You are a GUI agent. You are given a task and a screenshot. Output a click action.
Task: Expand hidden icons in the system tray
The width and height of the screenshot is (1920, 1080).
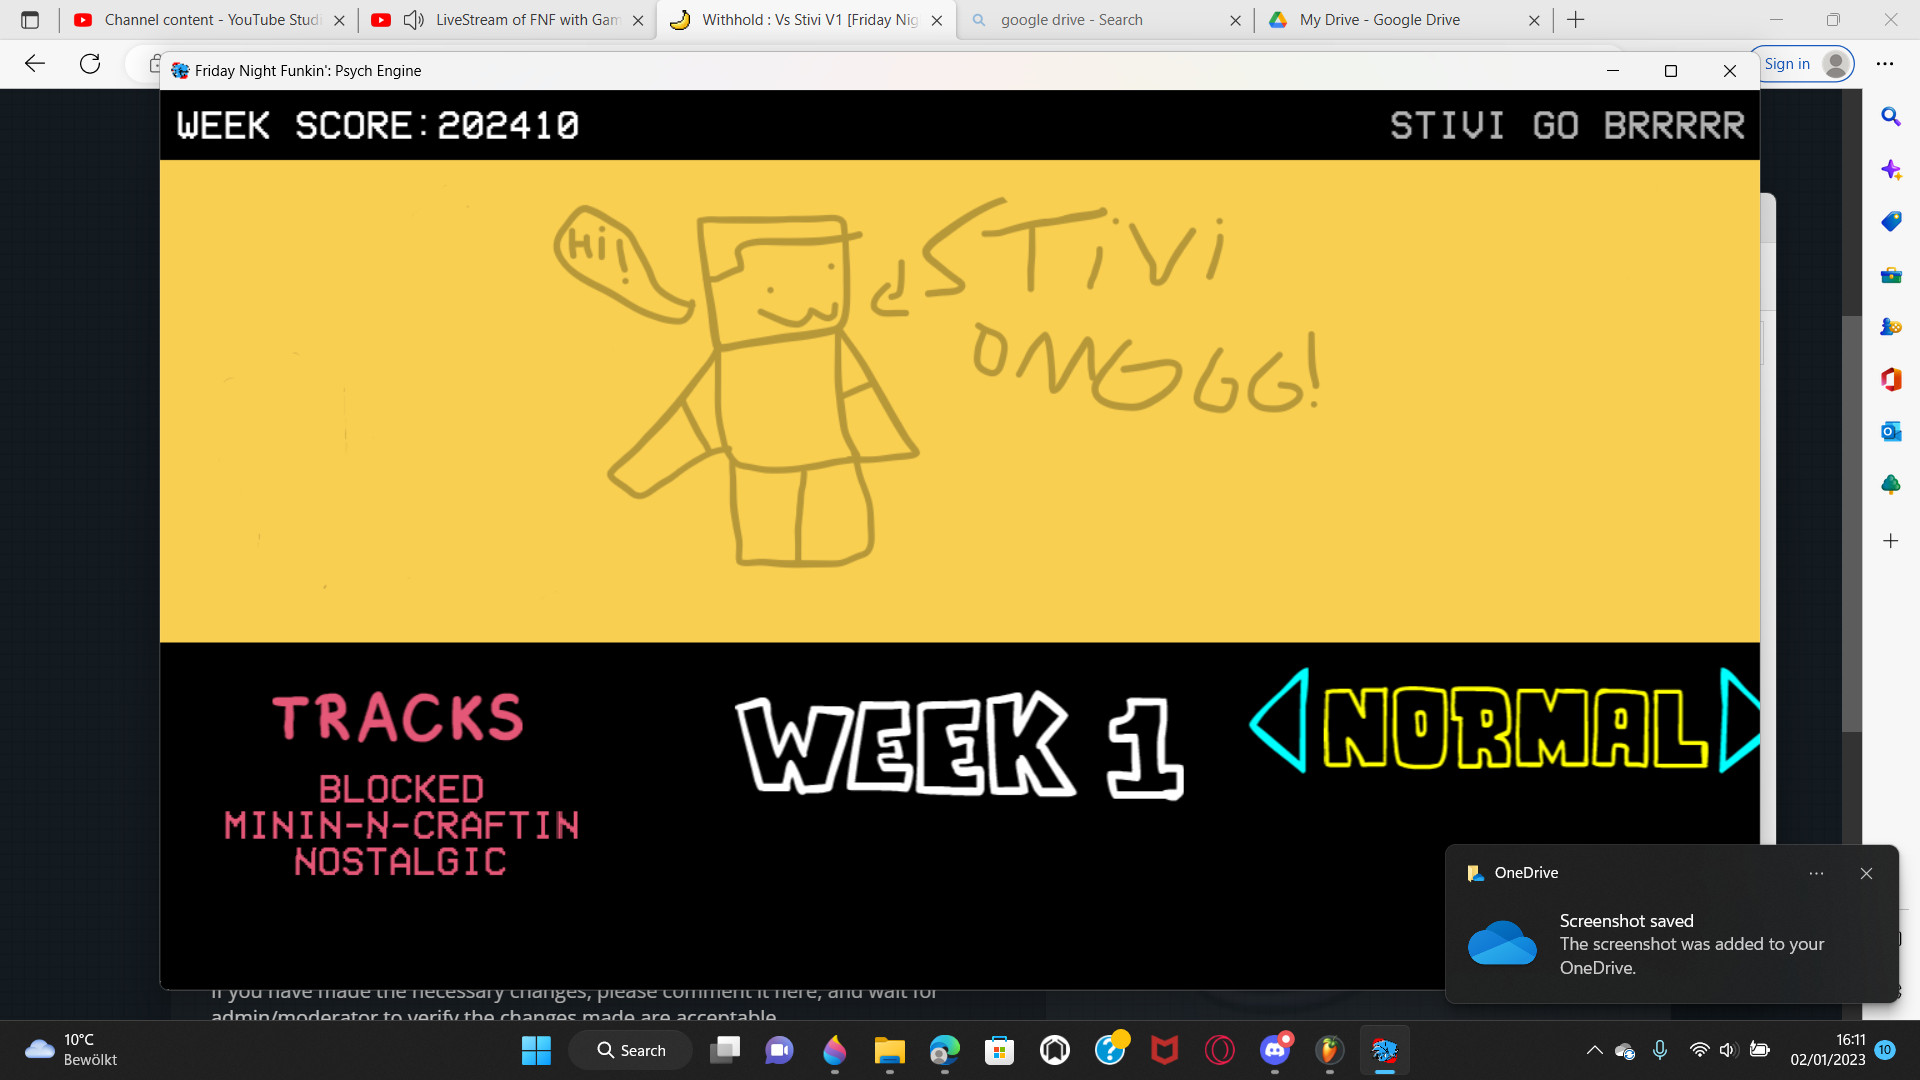1594,1050
